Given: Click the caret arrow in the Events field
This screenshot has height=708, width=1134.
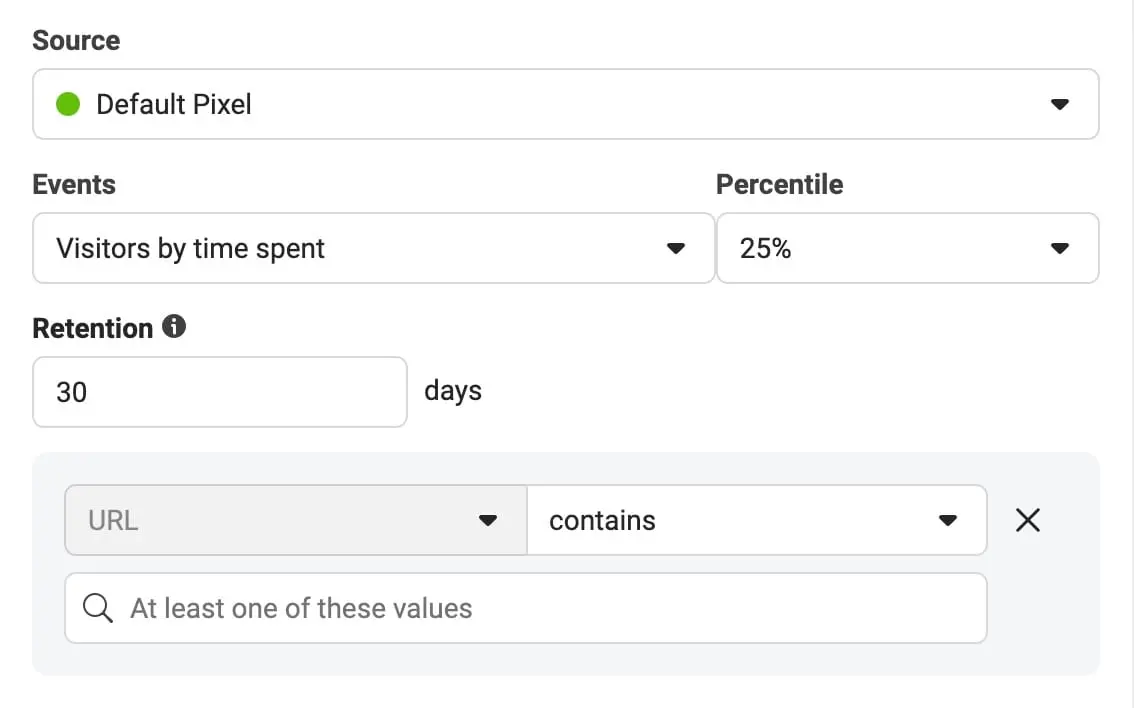Looking at the screenshot, I should pyautogui.click(x=676, y=248).
